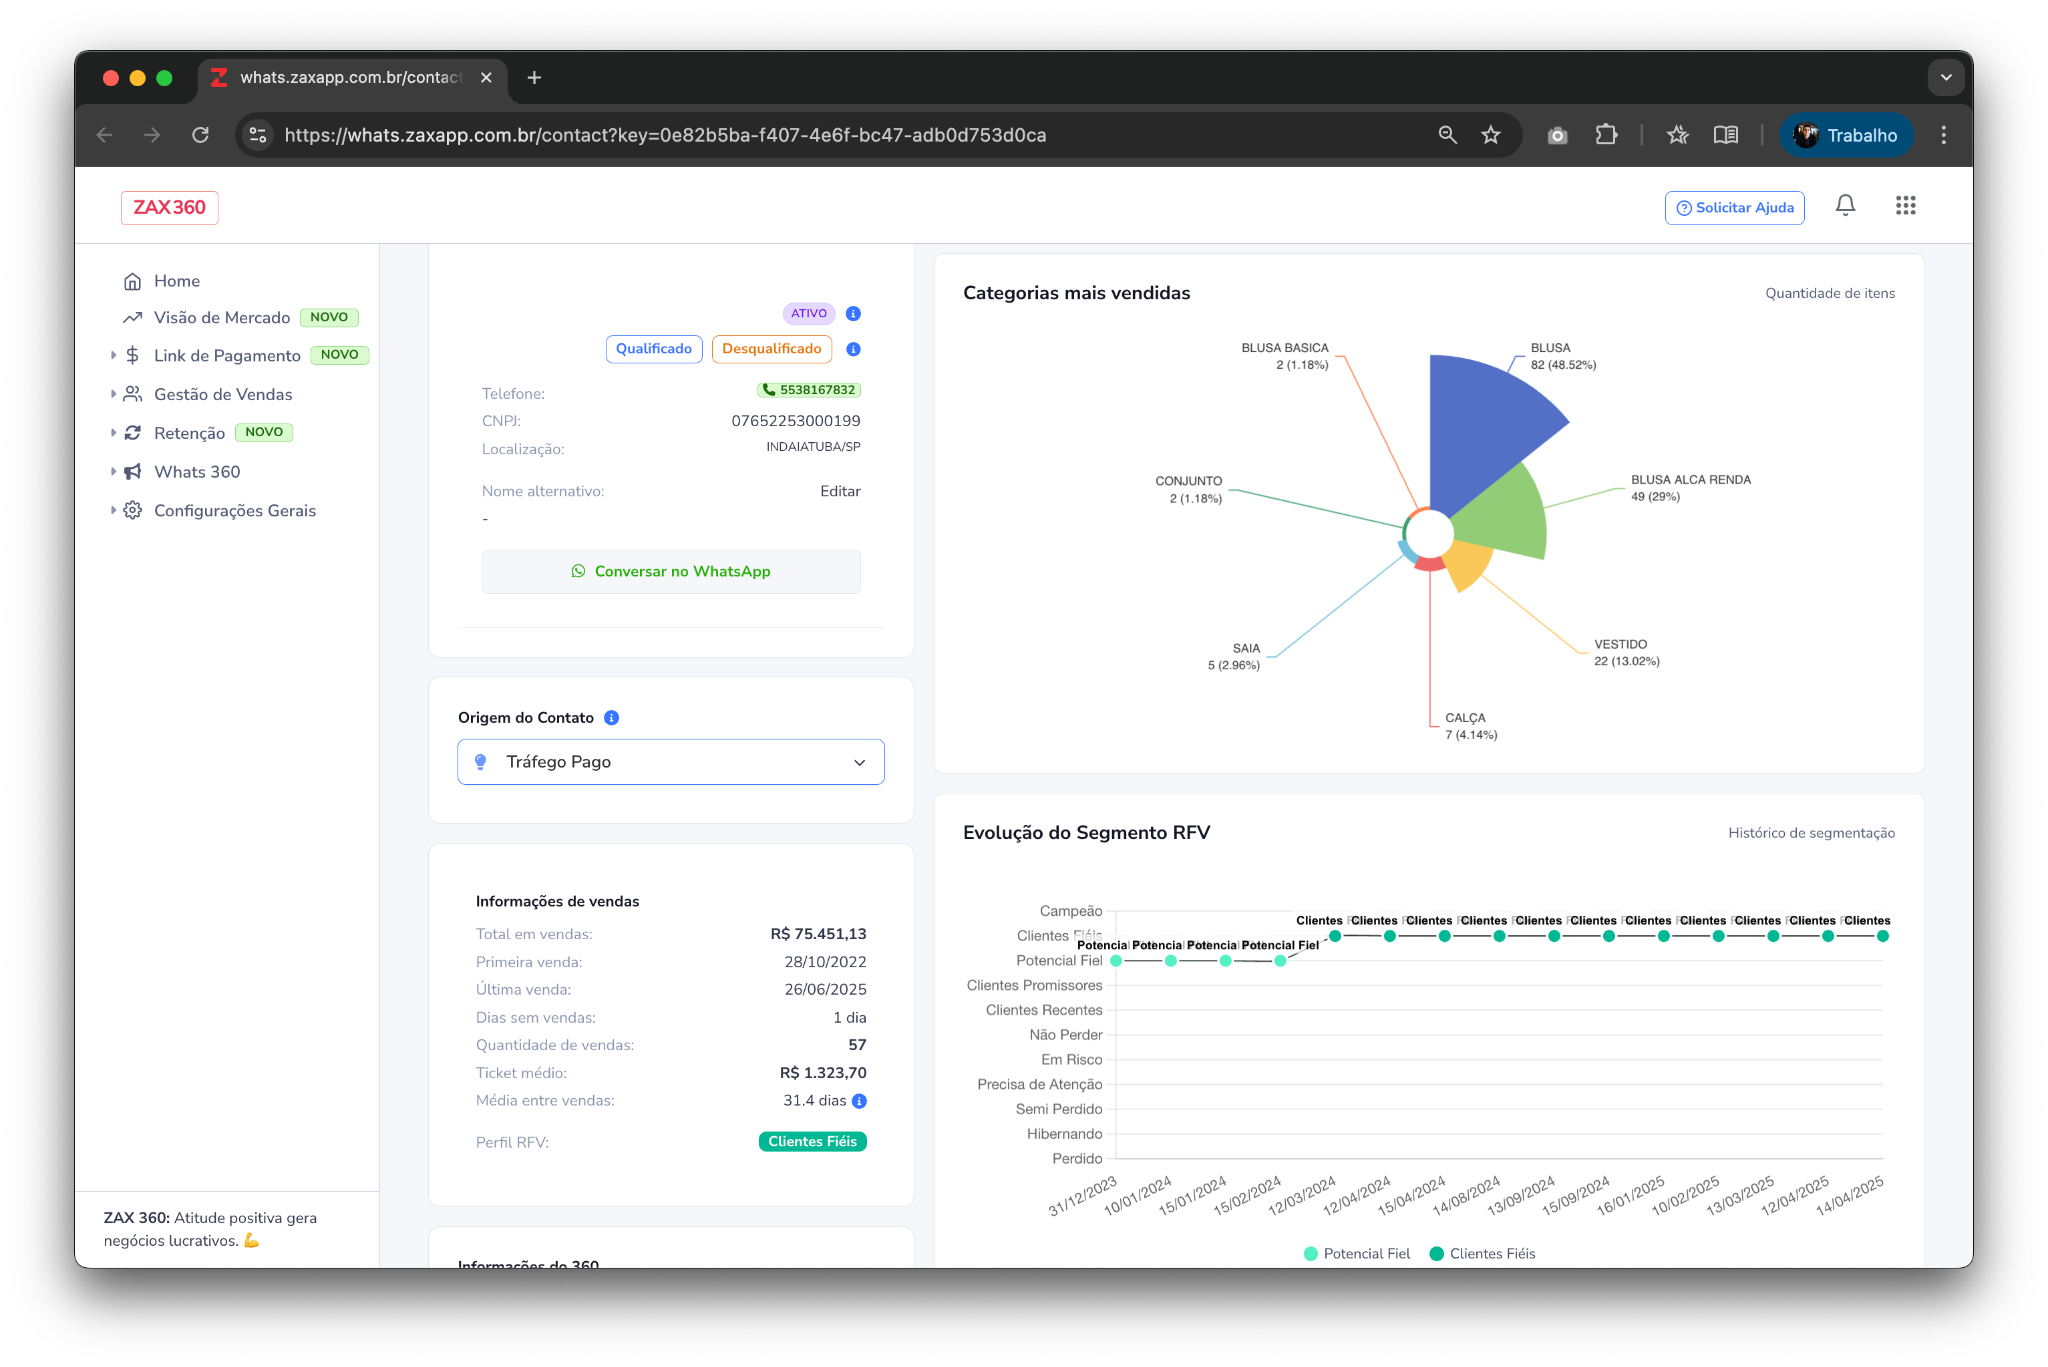
Task: Open the notifications bell icon
Action: click(x=1845, y=206)
